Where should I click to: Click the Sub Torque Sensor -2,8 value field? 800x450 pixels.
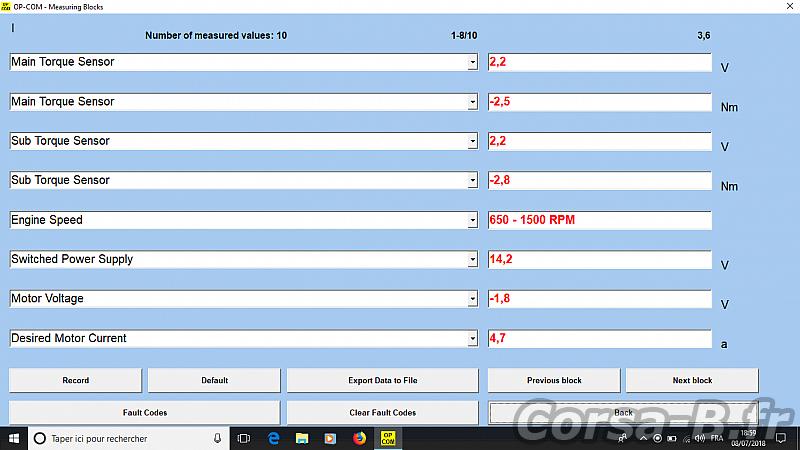click(x=599, y=180)
